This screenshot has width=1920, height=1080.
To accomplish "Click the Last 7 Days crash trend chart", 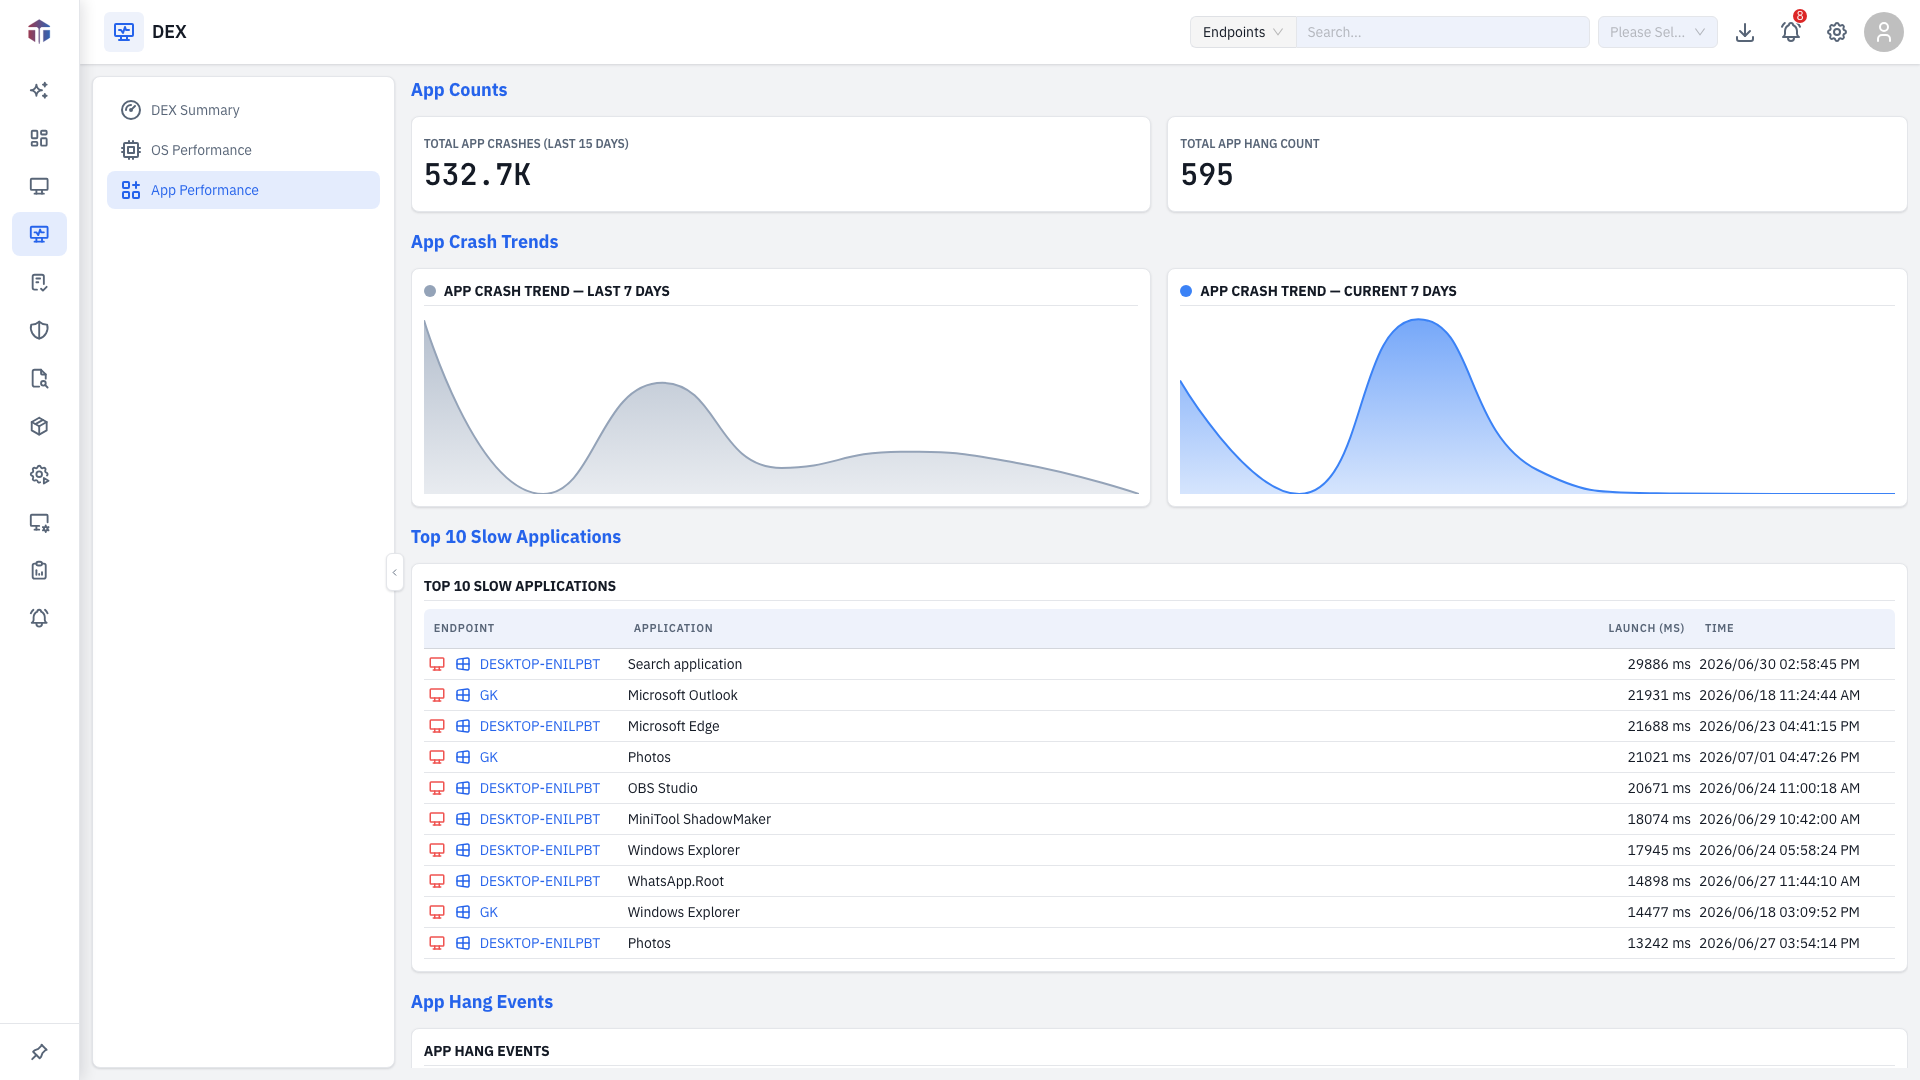I will pos(781,405).
